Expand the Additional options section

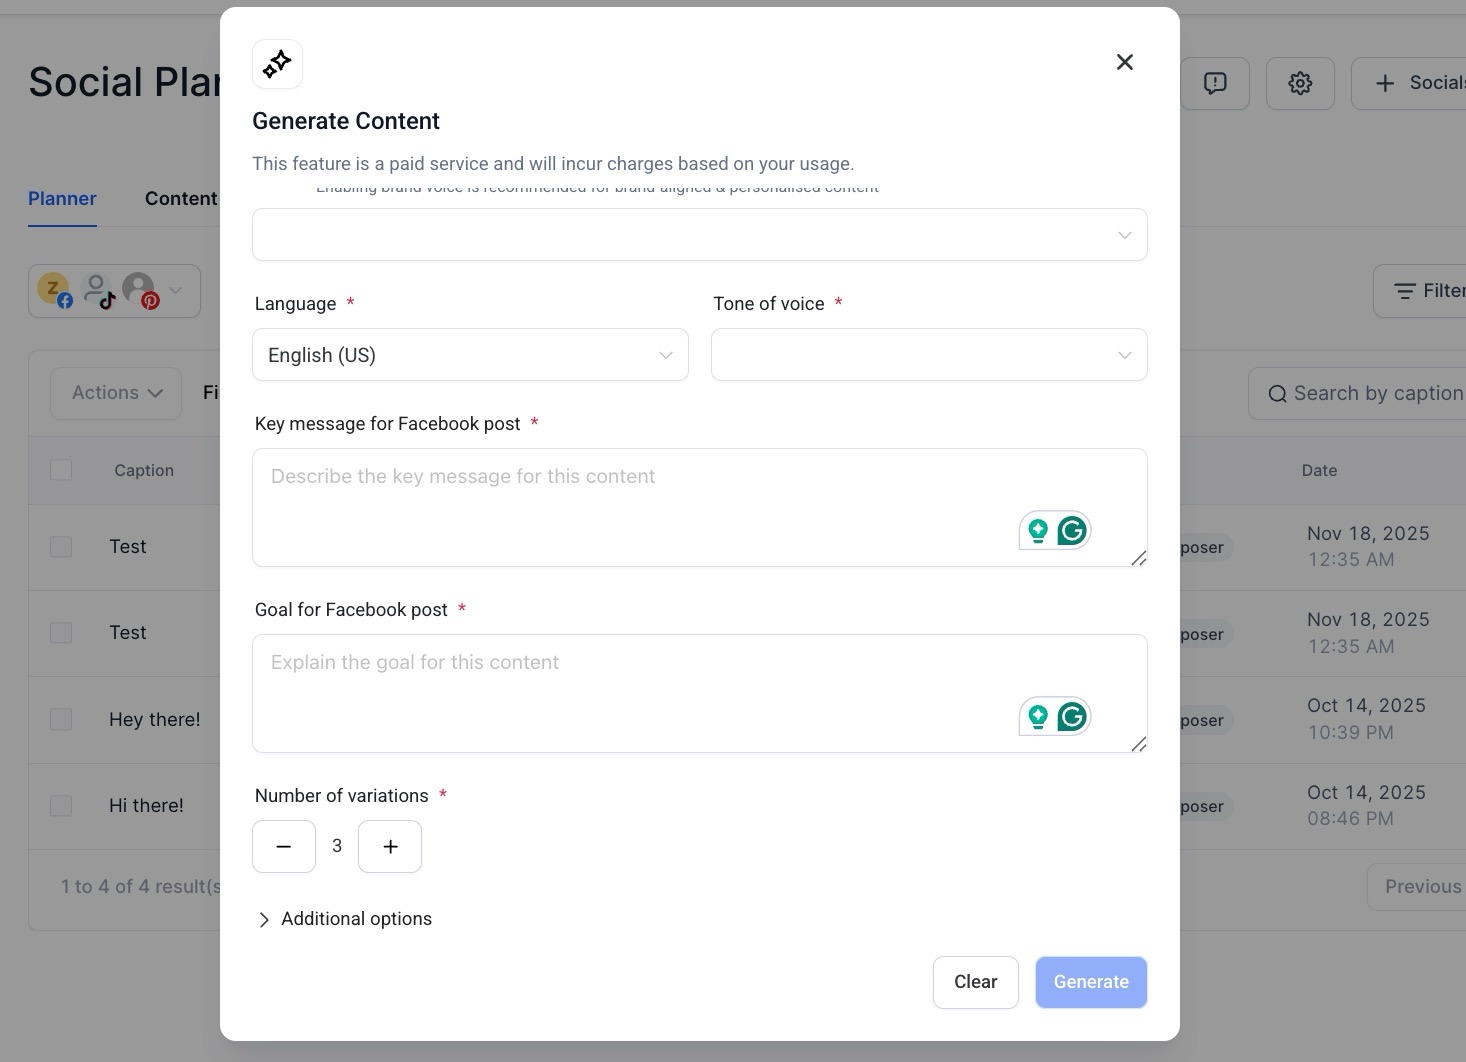[x=345, y=919]
